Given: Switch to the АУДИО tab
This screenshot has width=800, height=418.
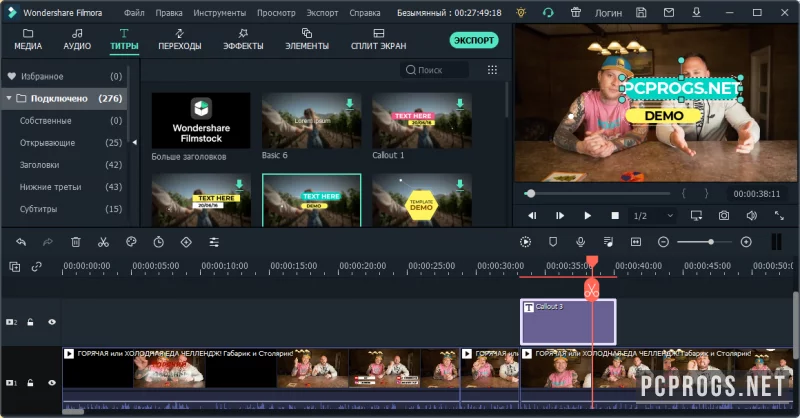Looking at the screenshot, I should [x=77, y=40].
